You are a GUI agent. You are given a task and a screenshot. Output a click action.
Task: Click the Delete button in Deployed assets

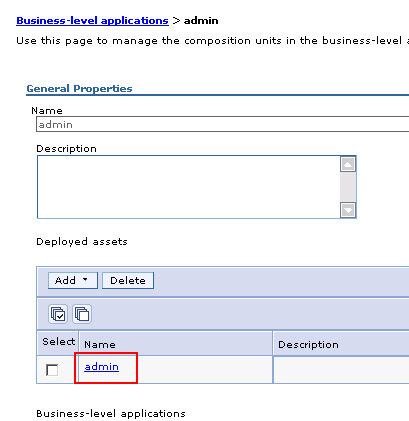click(128, 280)
